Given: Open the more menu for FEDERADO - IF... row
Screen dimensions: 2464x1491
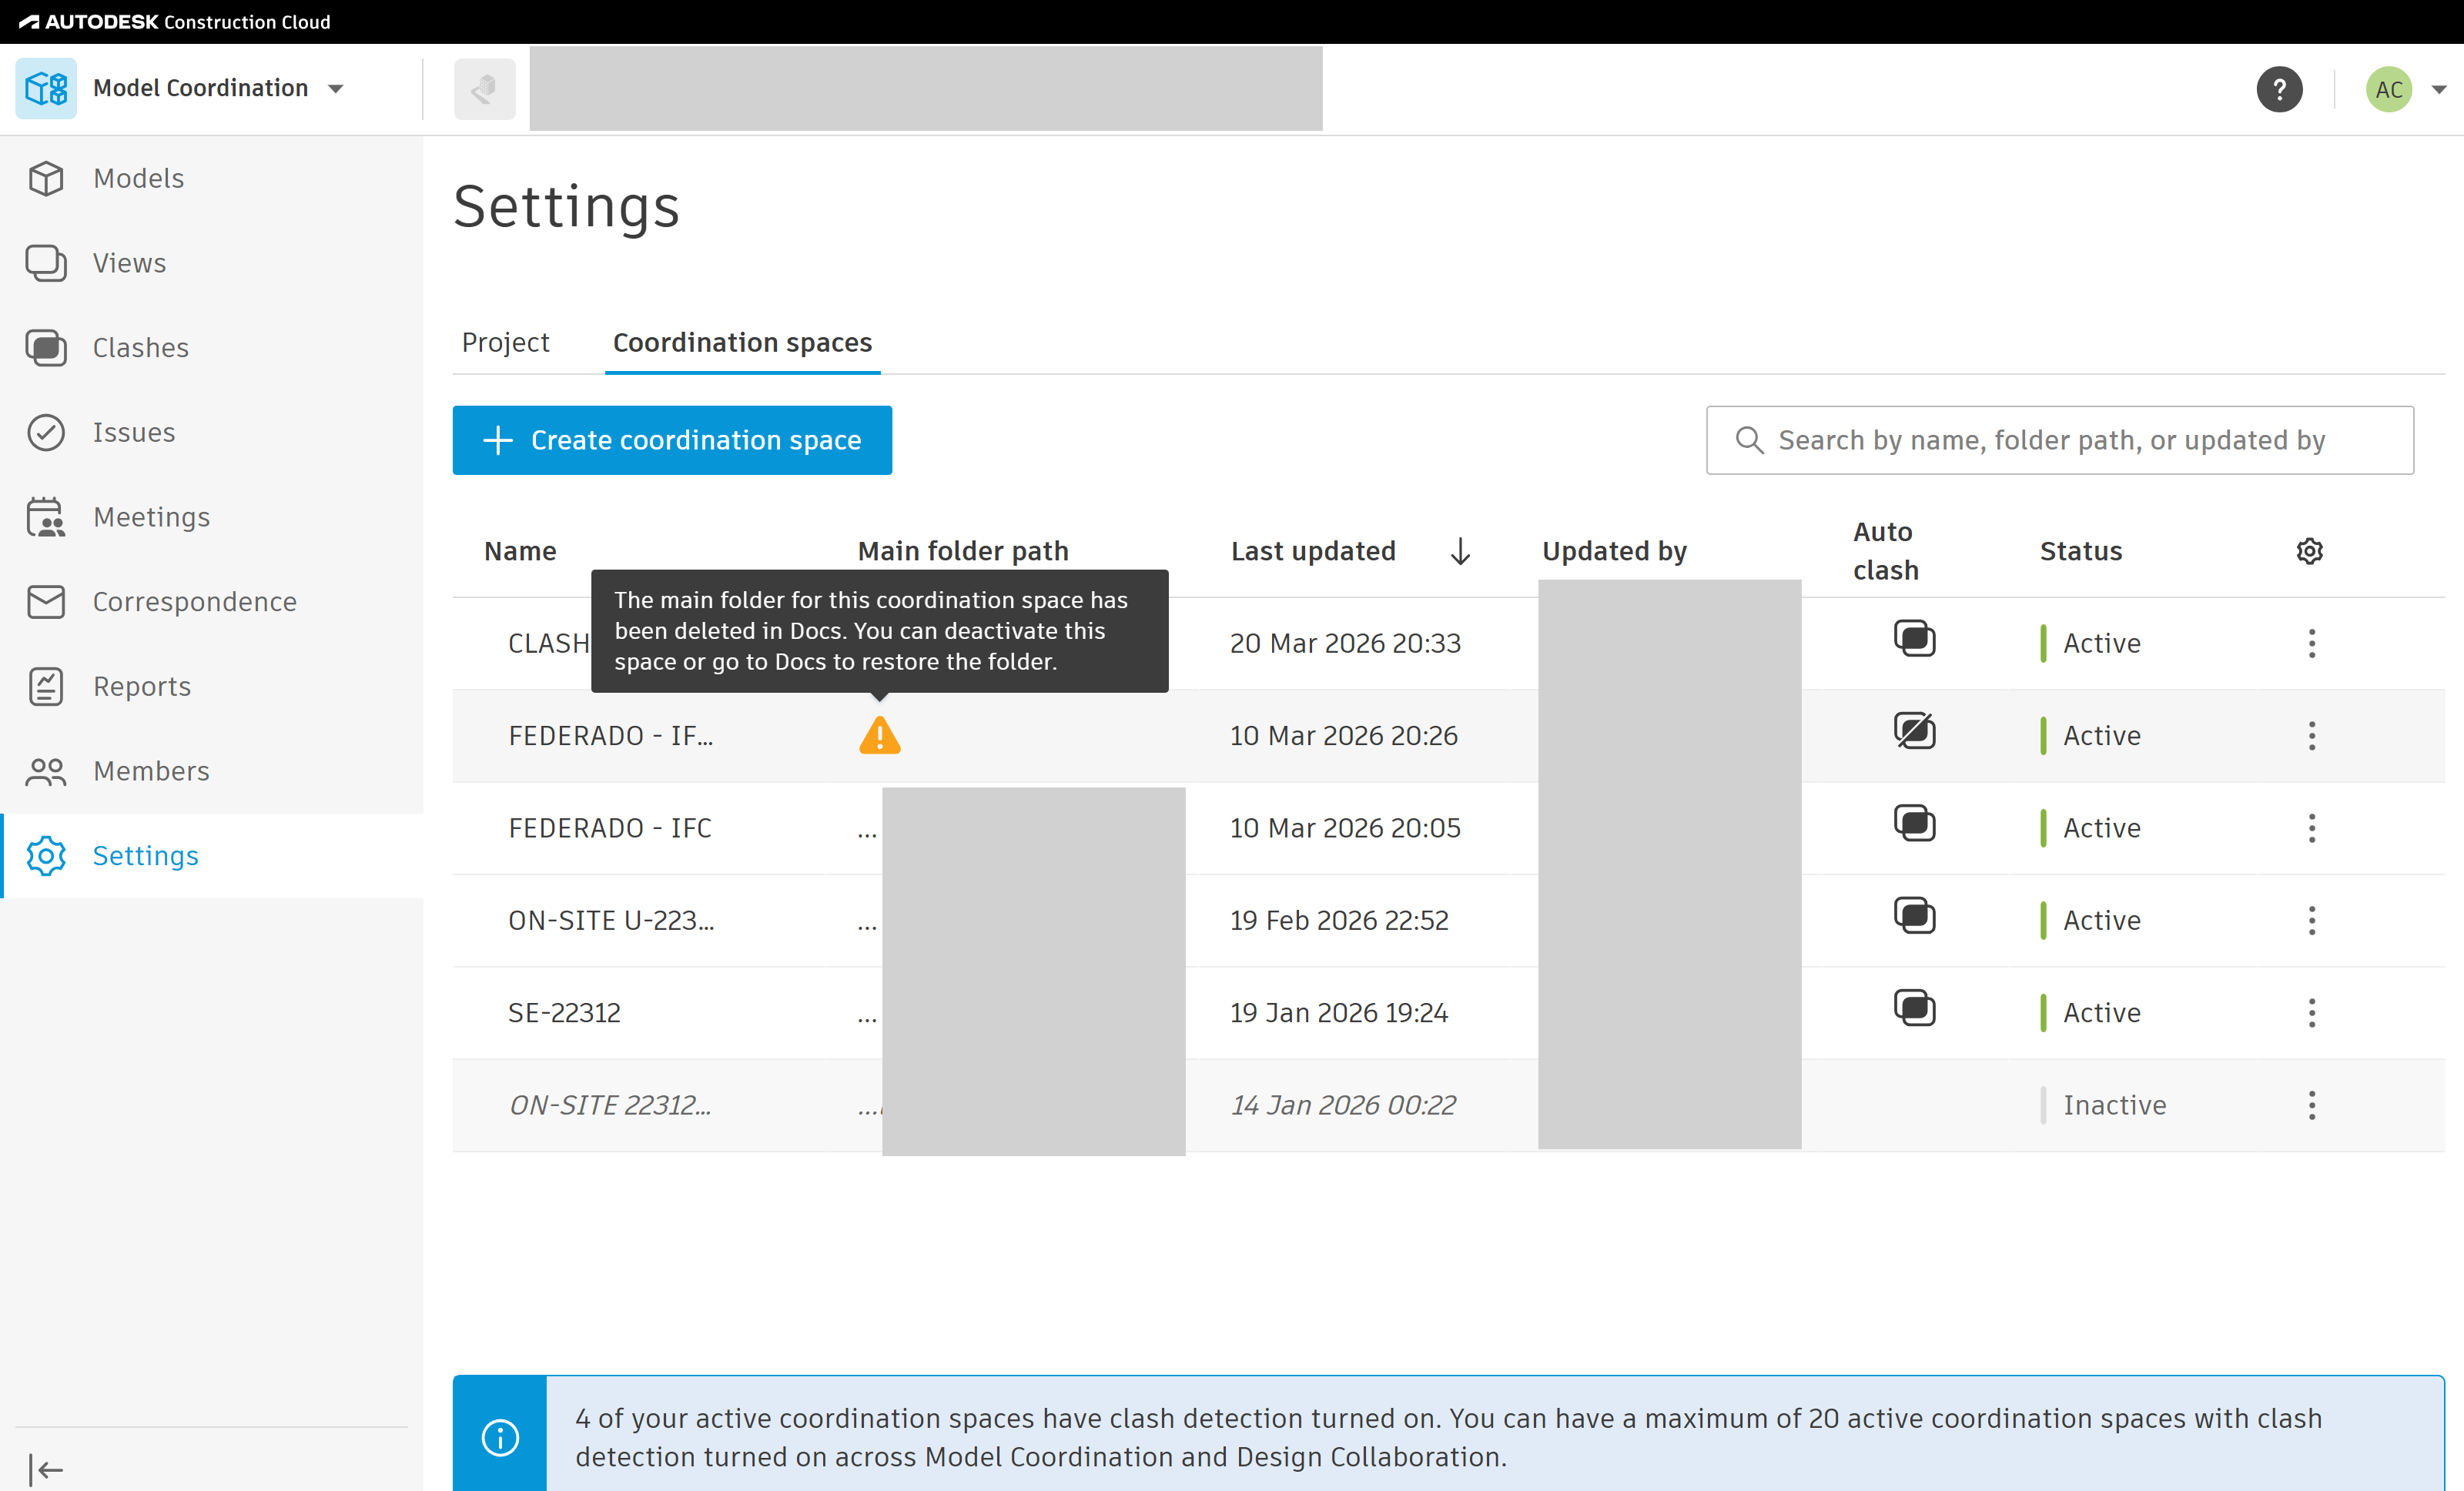Looking at the screenshot, I should coord(2312,735).
